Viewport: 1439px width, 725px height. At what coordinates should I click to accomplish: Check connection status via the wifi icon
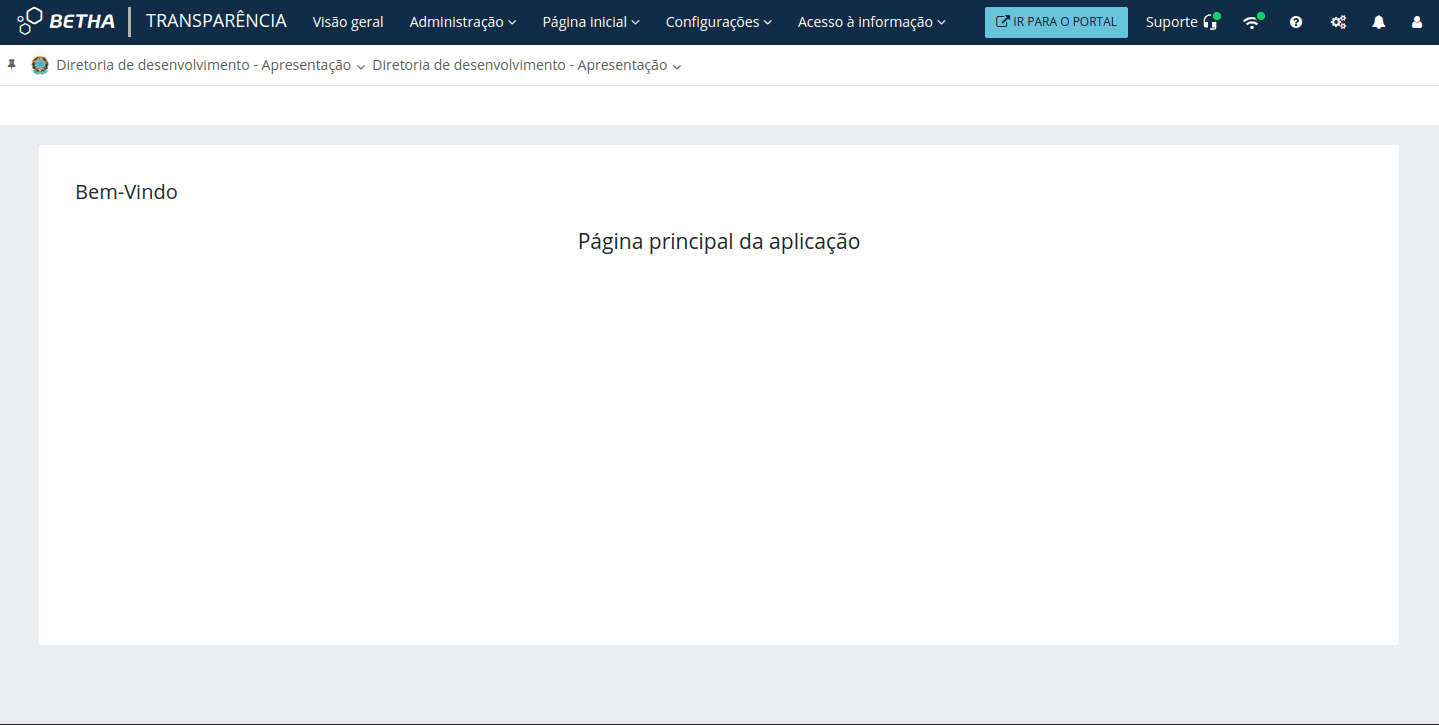coord(1252,21)
